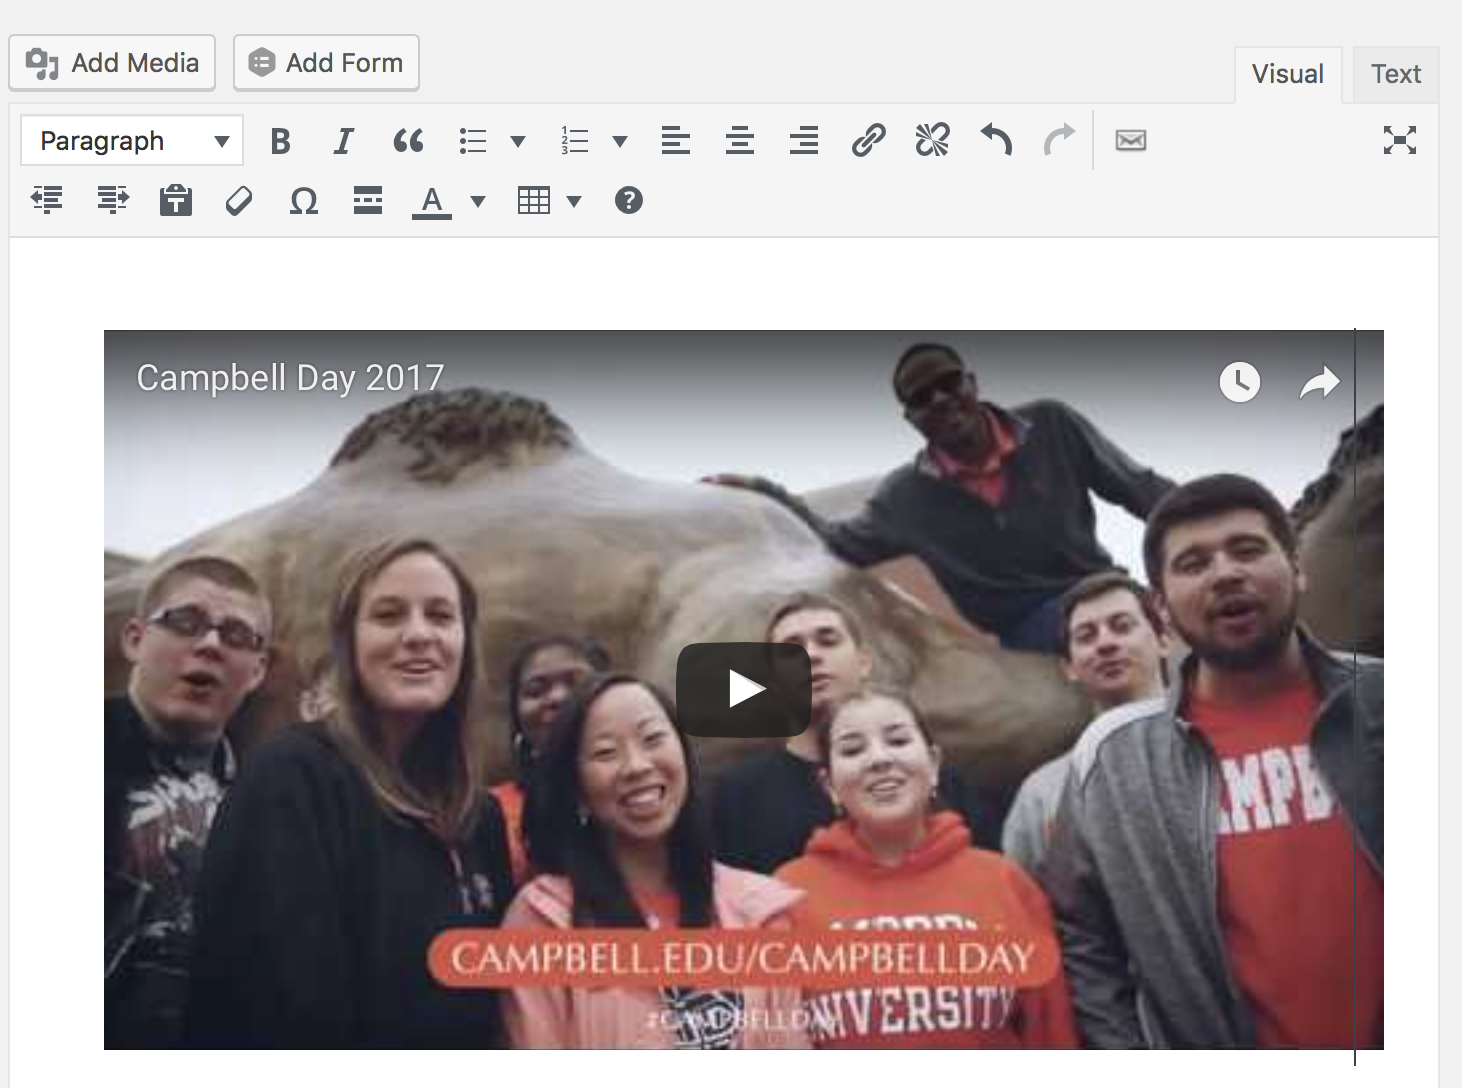The width and height of the screenshot is (1462, 1088).
Task: Decrease indent with outdent icon
Action: pos(48,201)
